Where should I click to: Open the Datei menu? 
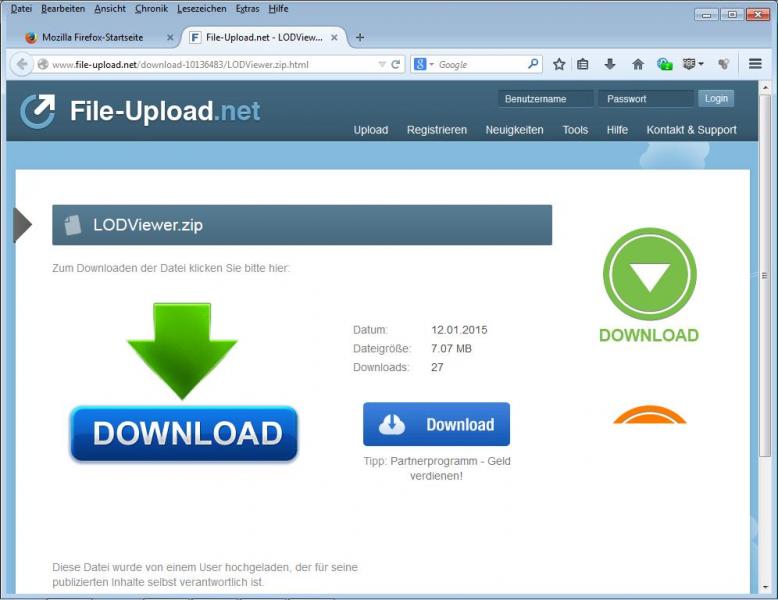tap(21, 8)
